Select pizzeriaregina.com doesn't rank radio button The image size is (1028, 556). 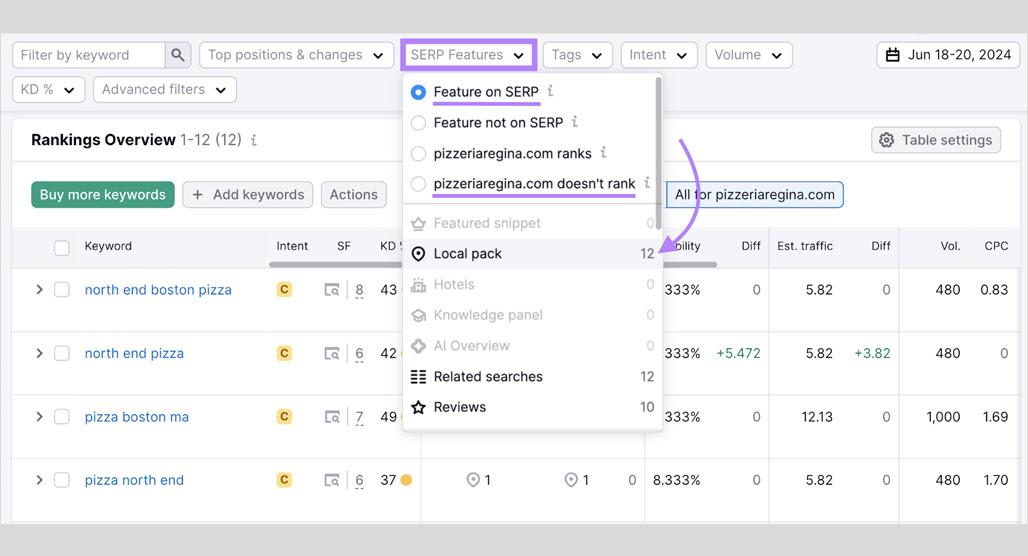pos(418,184)
